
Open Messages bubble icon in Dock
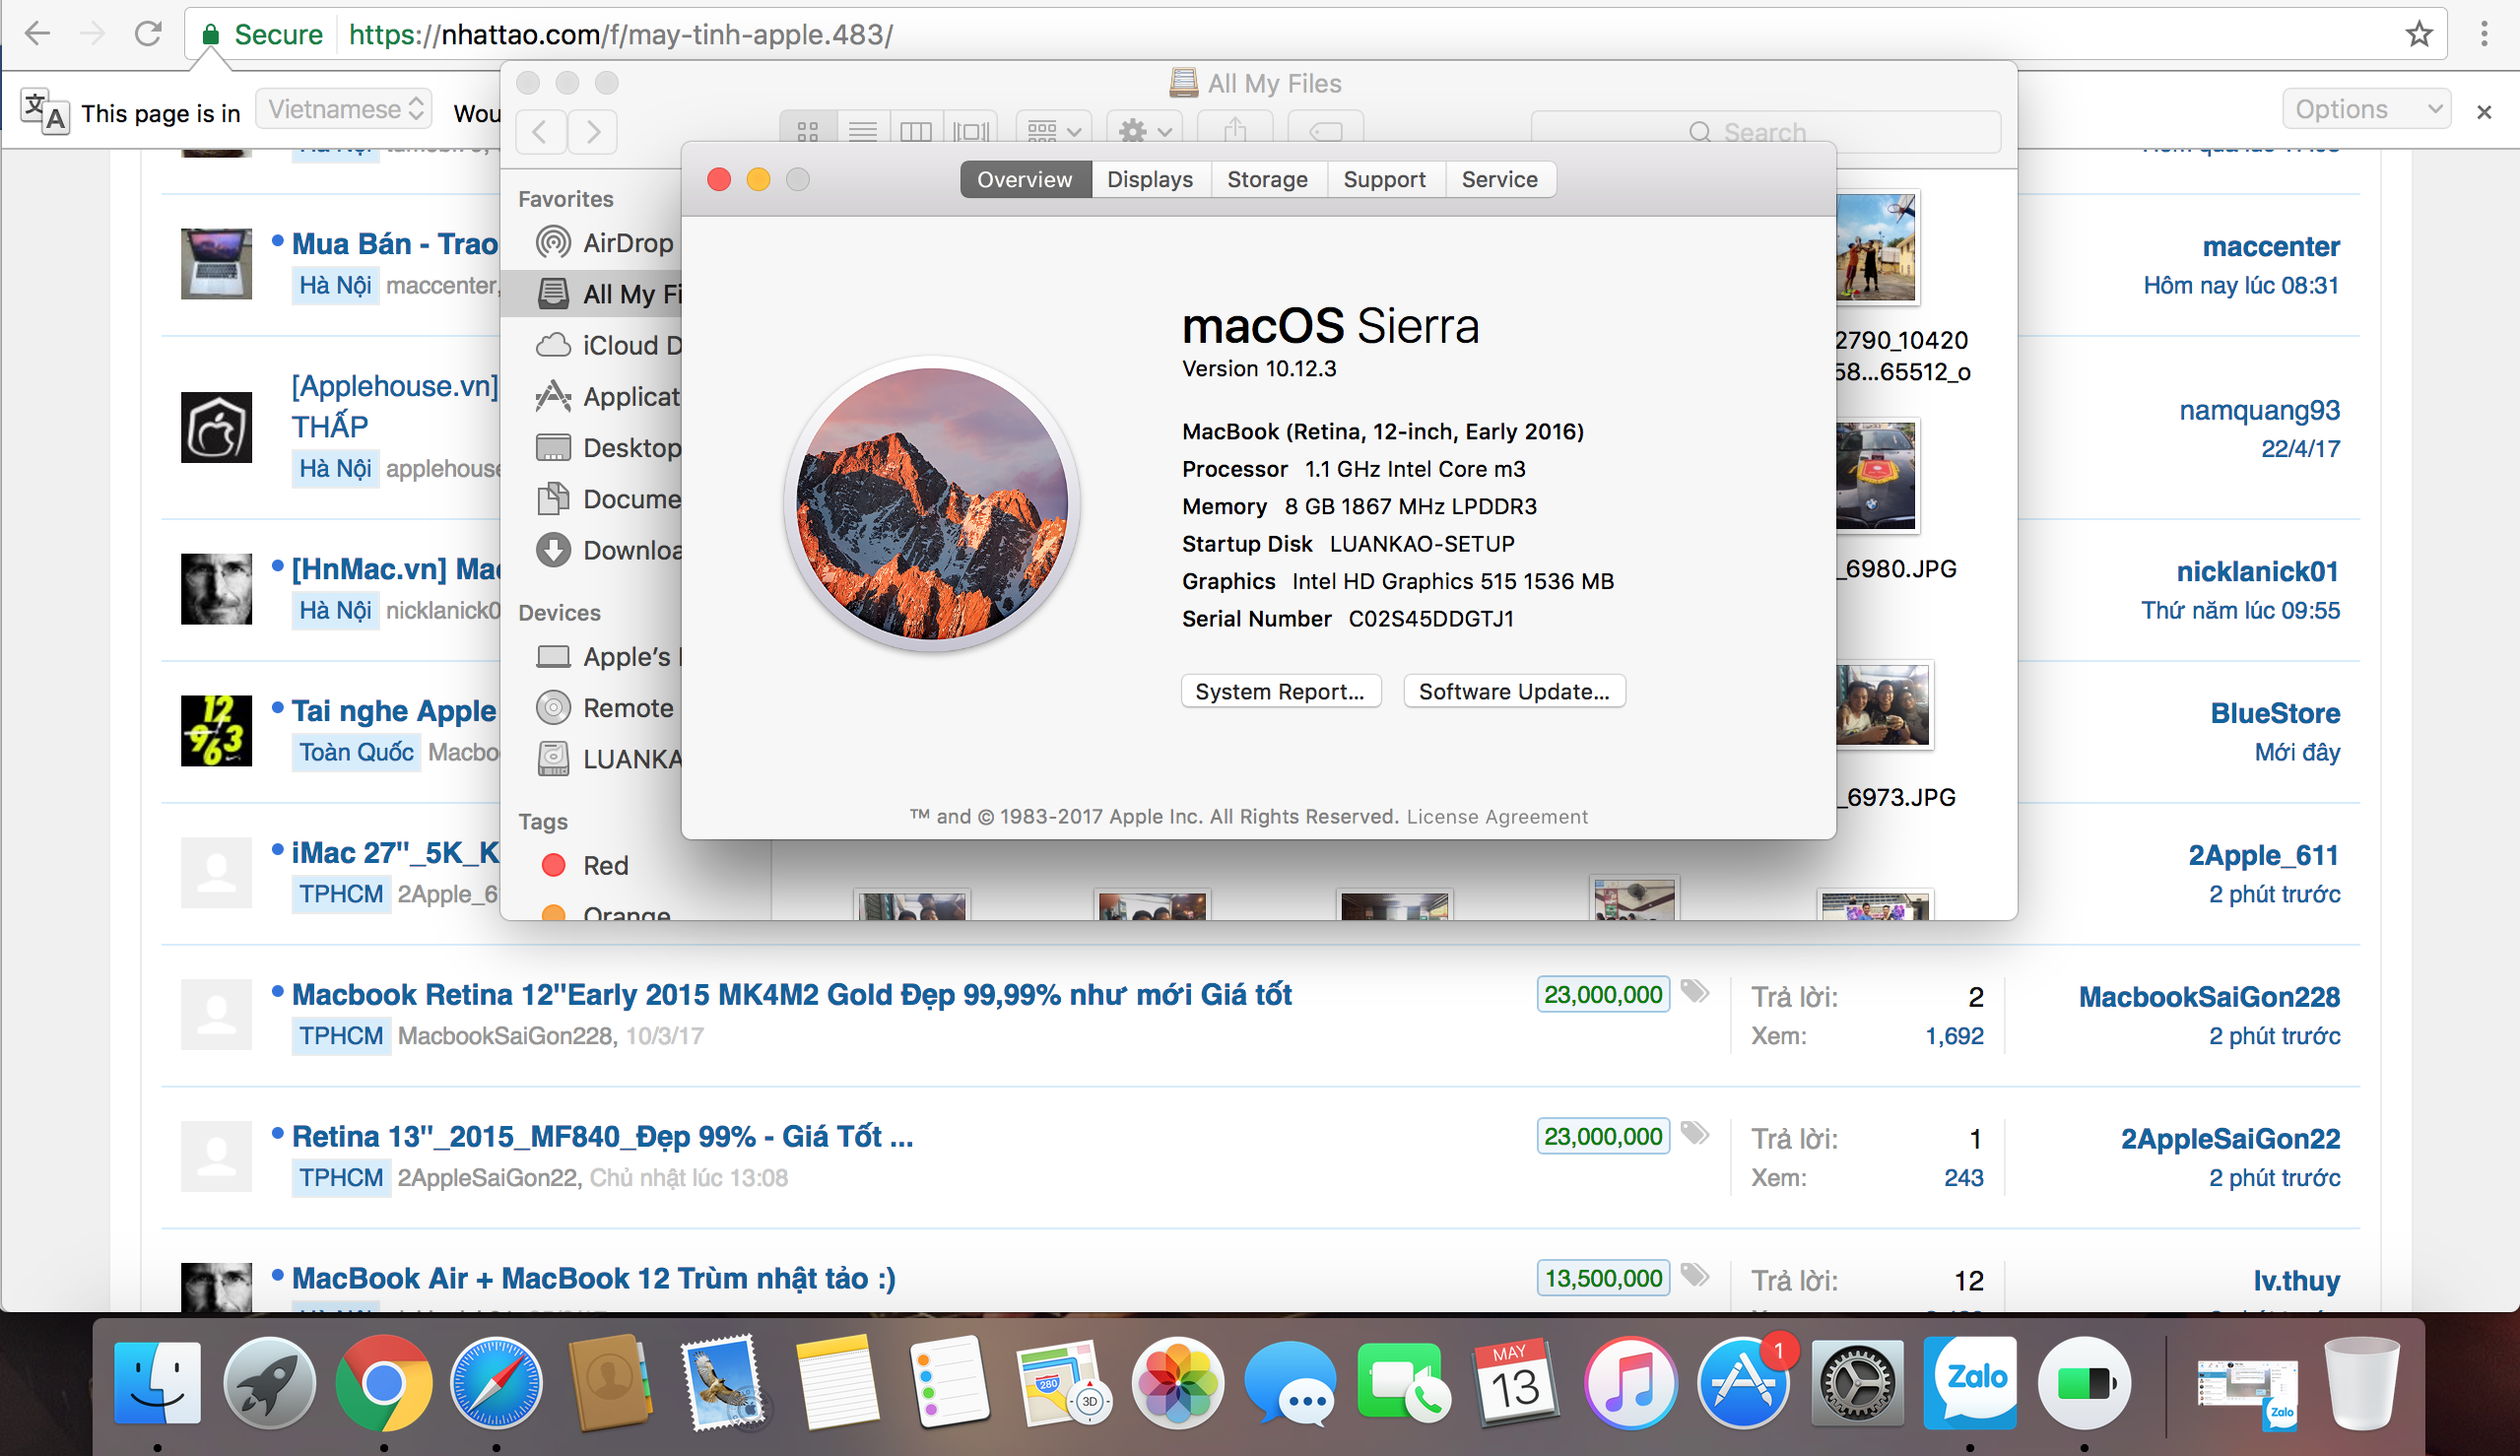(x=1290, y=1382)
